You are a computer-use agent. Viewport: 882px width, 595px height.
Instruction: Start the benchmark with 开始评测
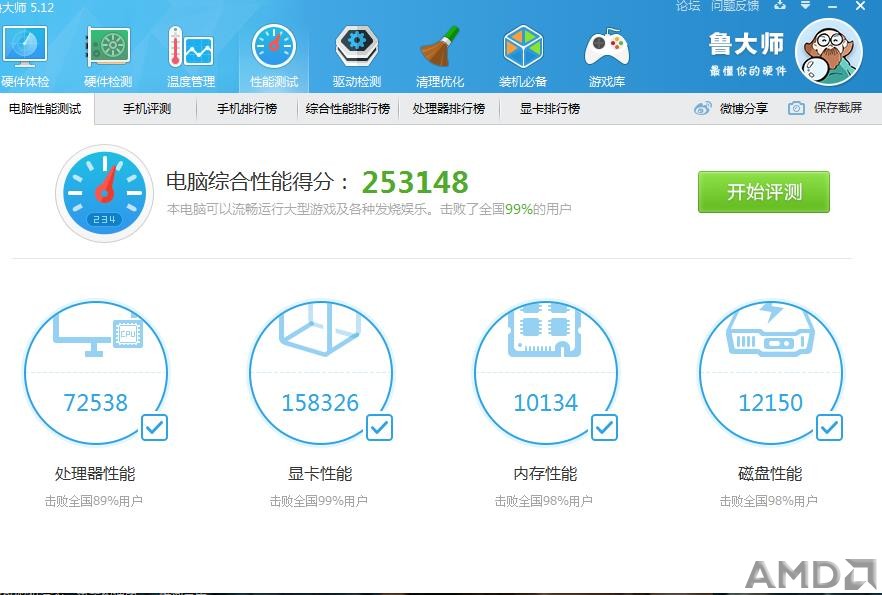pos(764,192)
